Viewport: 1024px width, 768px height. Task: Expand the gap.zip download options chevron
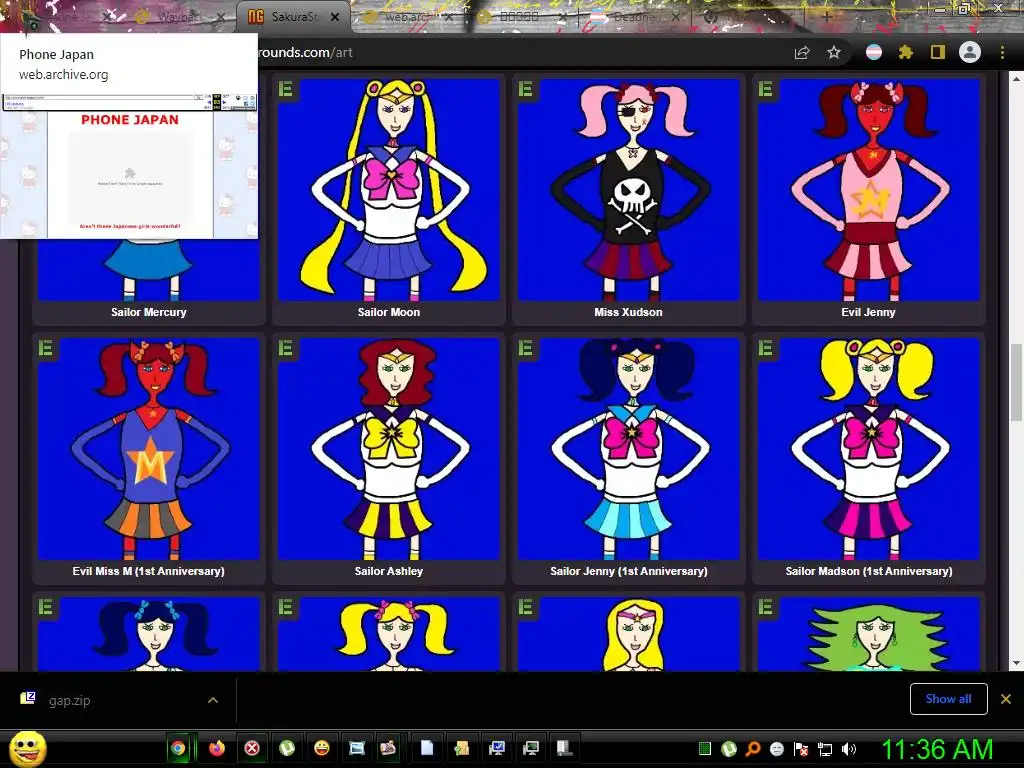[x=213, y=700]
